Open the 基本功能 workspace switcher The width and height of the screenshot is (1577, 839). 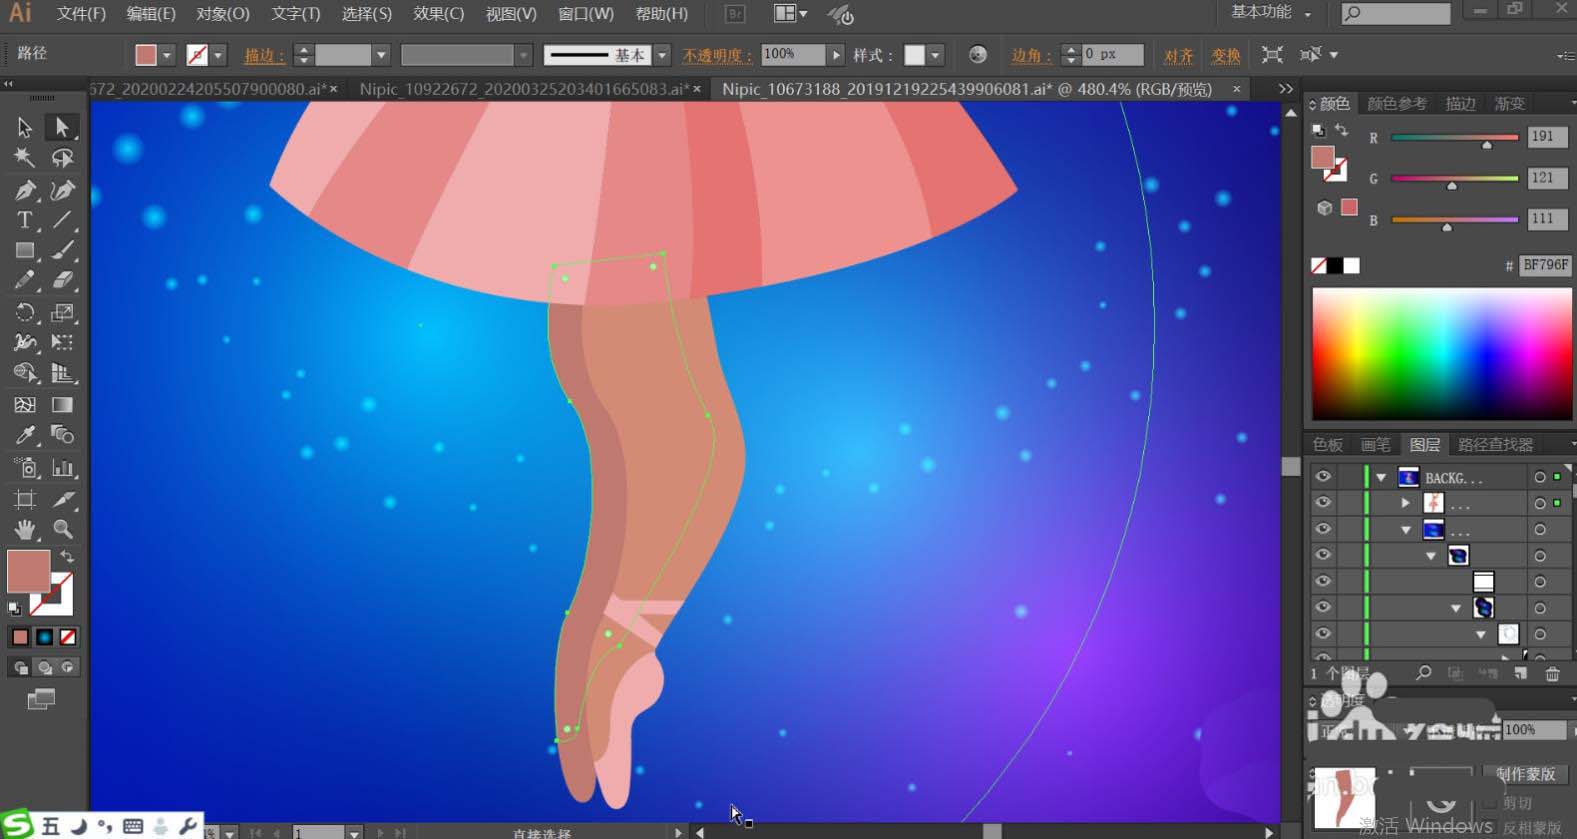1270,12
